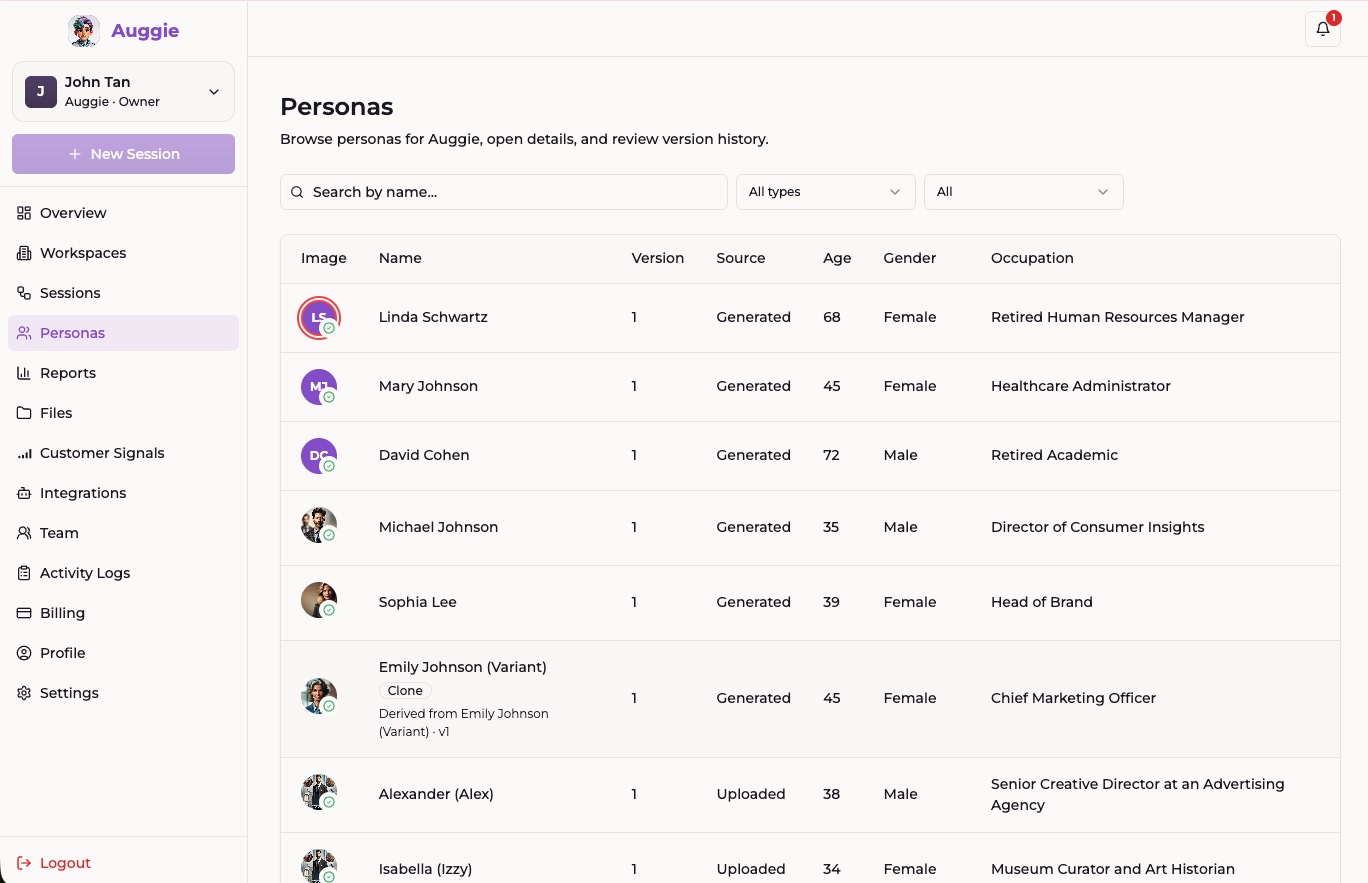Viewport: 1368px width, 883px height.
Task: Open Workspaces from the sidebar
Action: (x=123, y=253)
